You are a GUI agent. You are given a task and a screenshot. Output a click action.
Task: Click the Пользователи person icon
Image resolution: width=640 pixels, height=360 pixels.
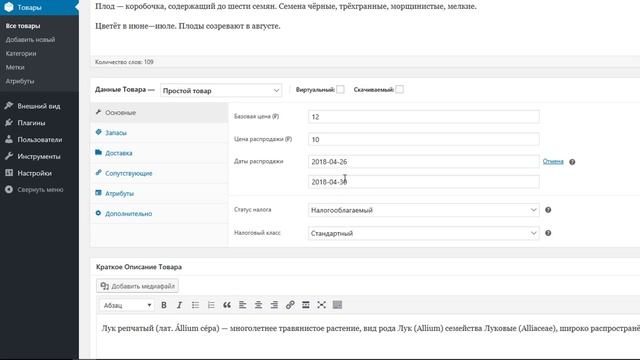coord(9,139)
